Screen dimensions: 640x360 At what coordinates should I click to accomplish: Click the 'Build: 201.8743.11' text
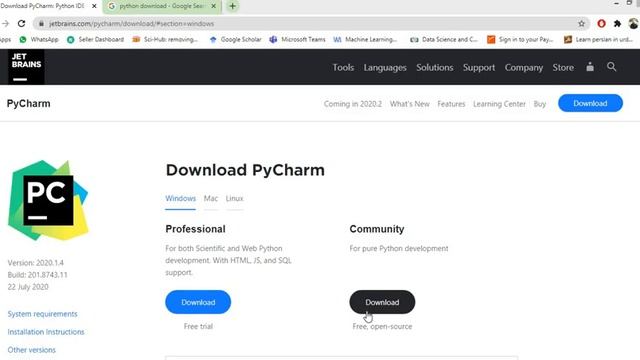pyautogui.click(x=37, y=275)
